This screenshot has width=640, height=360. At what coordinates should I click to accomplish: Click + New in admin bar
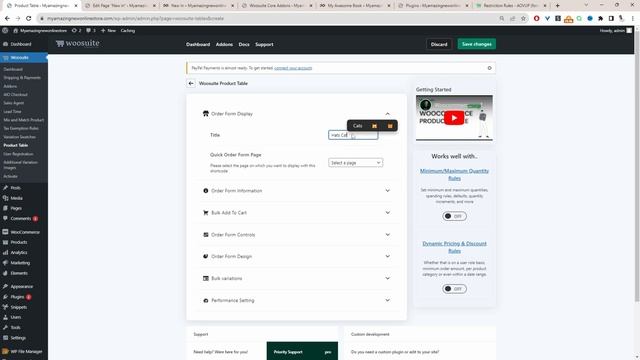(x=108, y=31)
